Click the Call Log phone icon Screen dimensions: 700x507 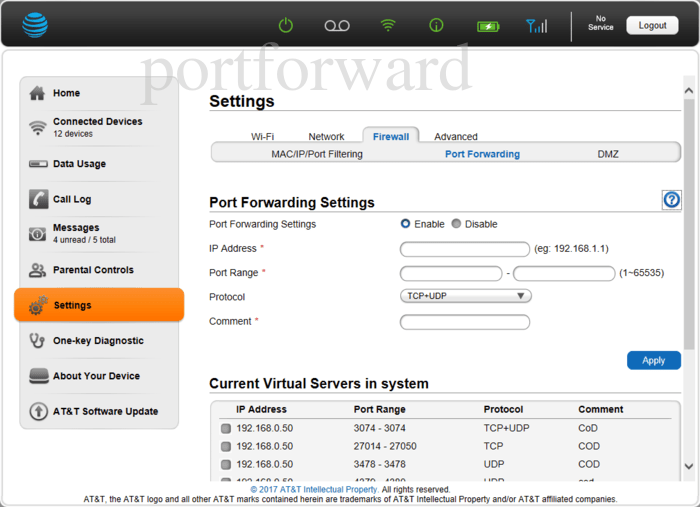(x=38, y=199)
